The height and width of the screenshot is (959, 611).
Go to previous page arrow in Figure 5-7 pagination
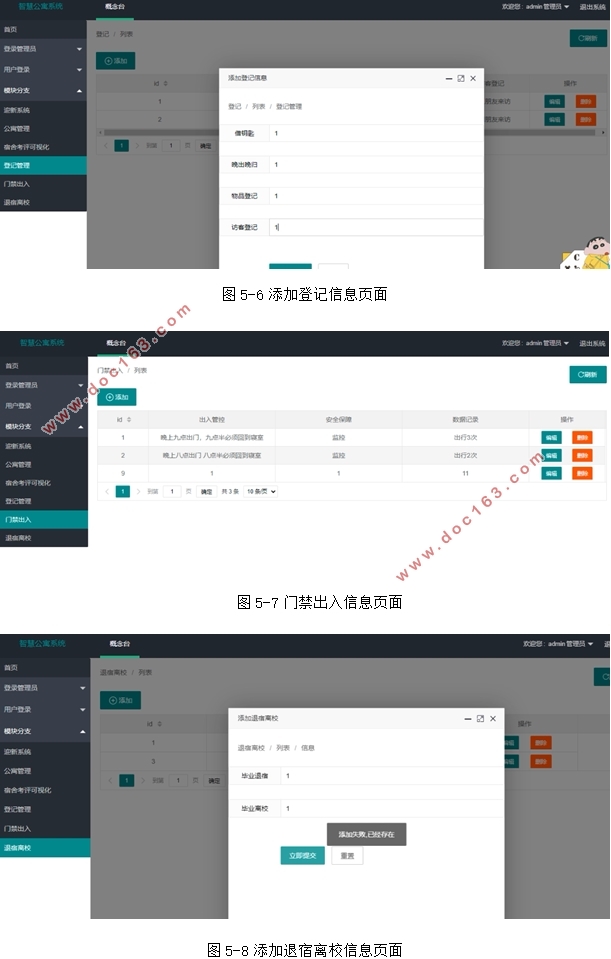point(107,491)
